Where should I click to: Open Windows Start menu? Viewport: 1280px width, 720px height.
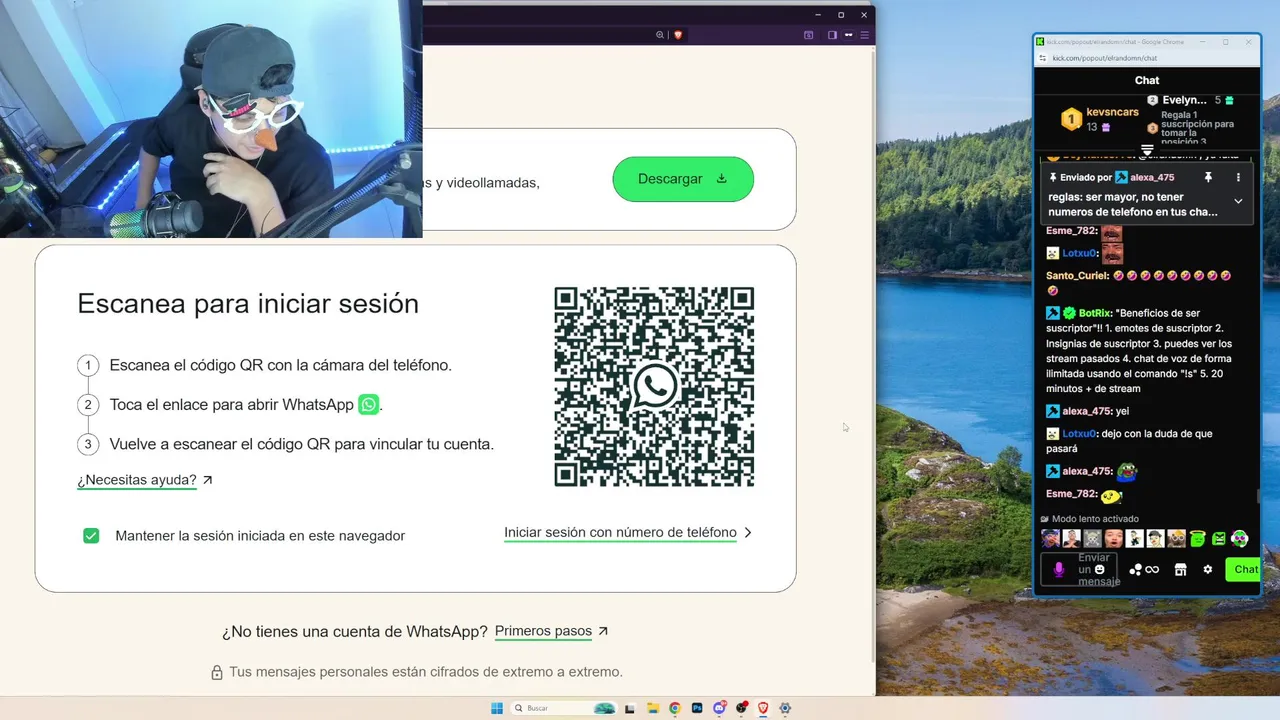[x=497, y=708]
